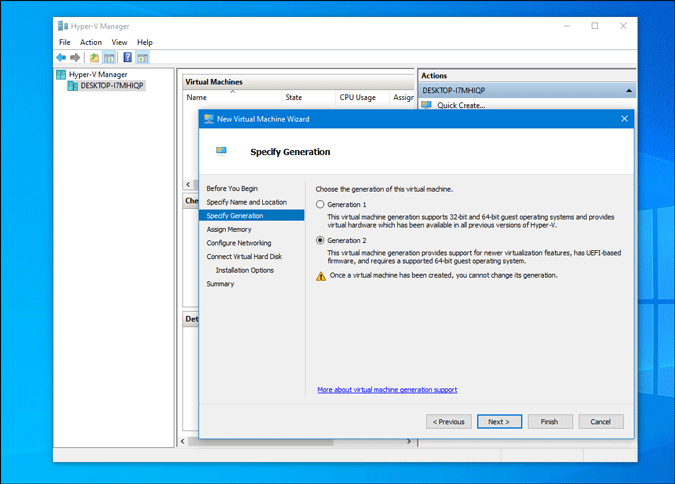The image size is (675, 484).
Task: Toggle the Show/Hide Console Tree icon
Action: [109, 57]
